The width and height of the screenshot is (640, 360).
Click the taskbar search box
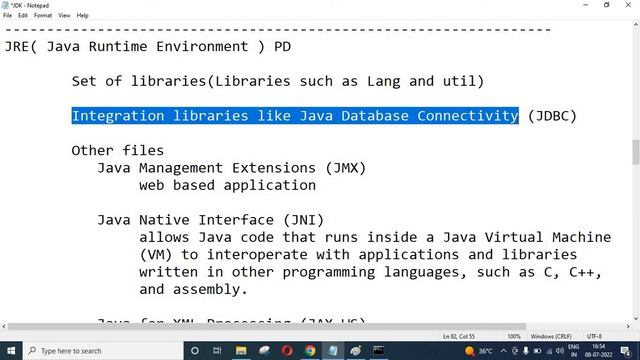tap(103, 351)
